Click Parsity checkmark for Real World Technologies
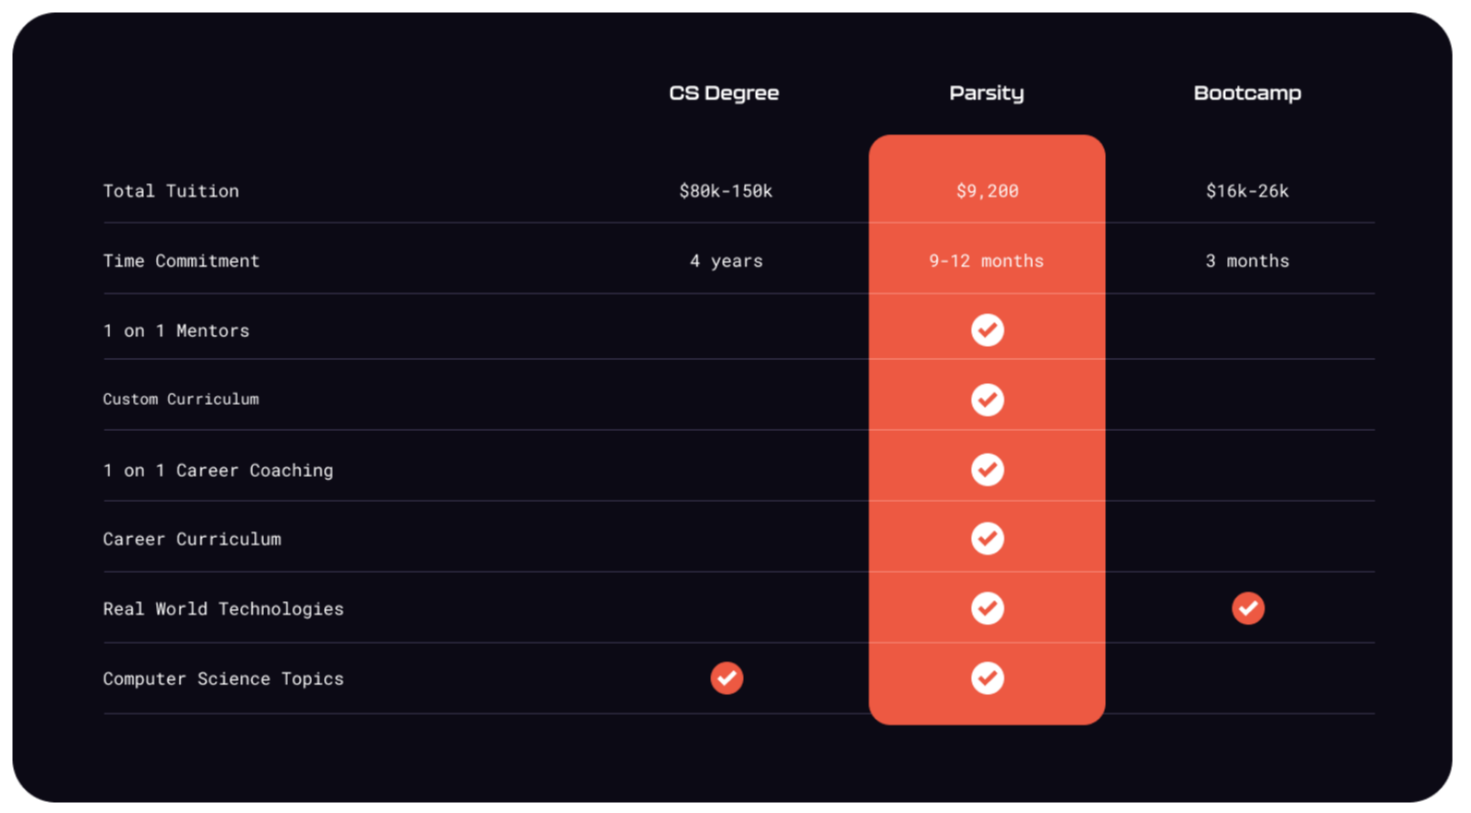The width and height of the screenshot is (1471, 813). click(987, 608)
